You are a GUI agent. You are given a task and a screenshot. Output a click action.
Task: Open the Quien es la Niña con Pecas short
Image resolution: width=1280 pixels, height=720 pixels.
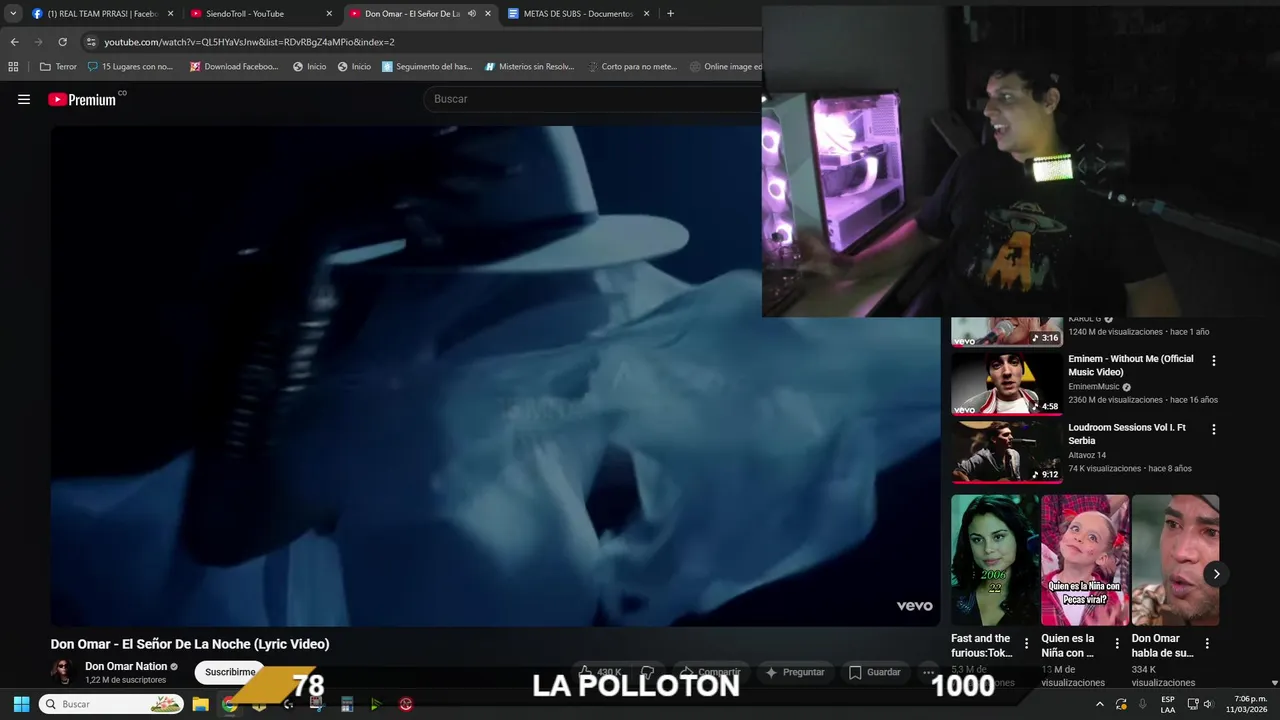click(1085, 560)
